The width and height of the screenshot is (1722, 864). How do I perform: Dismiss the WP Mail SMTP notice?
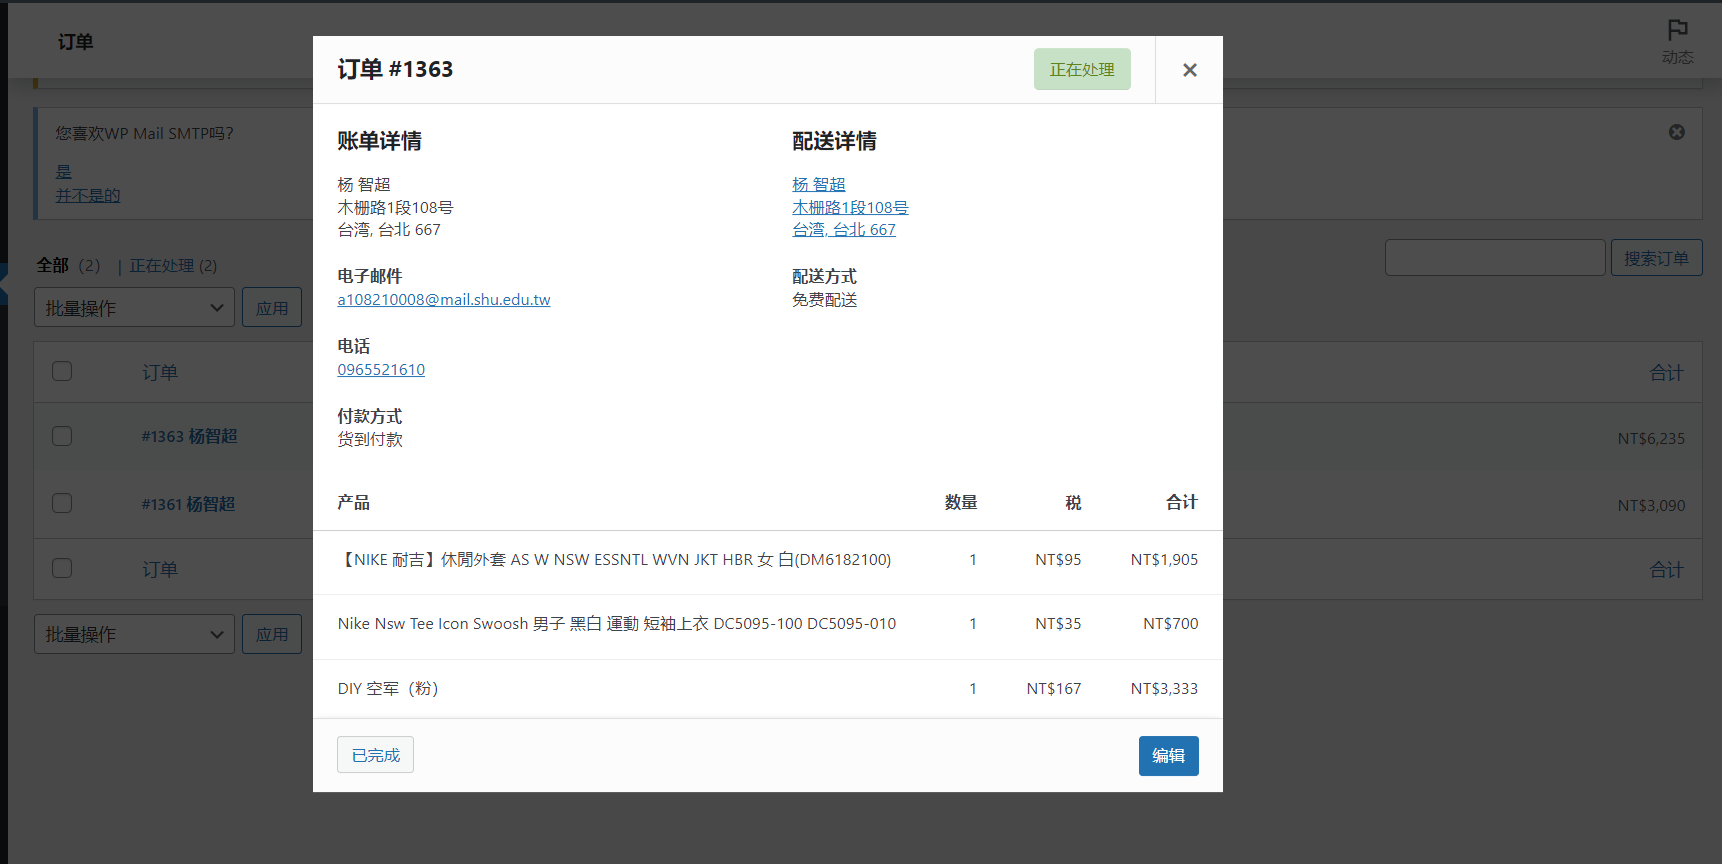coord(1676,132)
